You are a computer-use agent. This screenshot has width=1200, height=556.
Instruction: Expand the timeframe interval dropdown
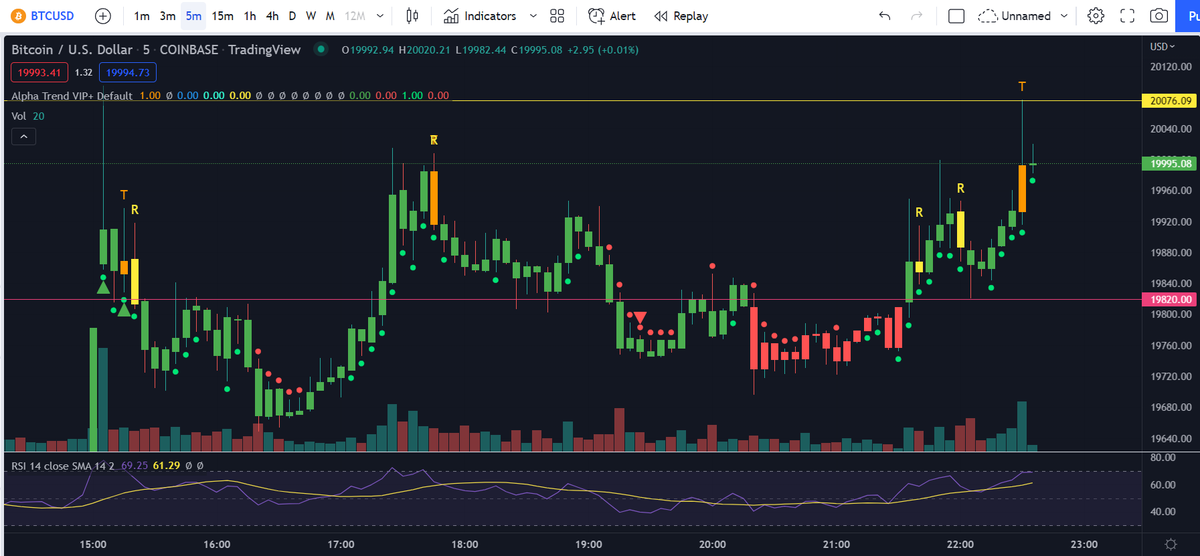[x=379, y=16]
